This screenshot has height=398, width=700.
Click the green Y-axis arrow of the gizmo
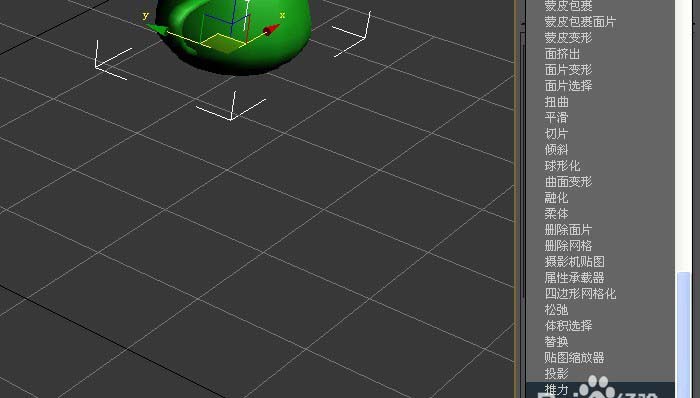pyautogui.click(x=157, y=29)
